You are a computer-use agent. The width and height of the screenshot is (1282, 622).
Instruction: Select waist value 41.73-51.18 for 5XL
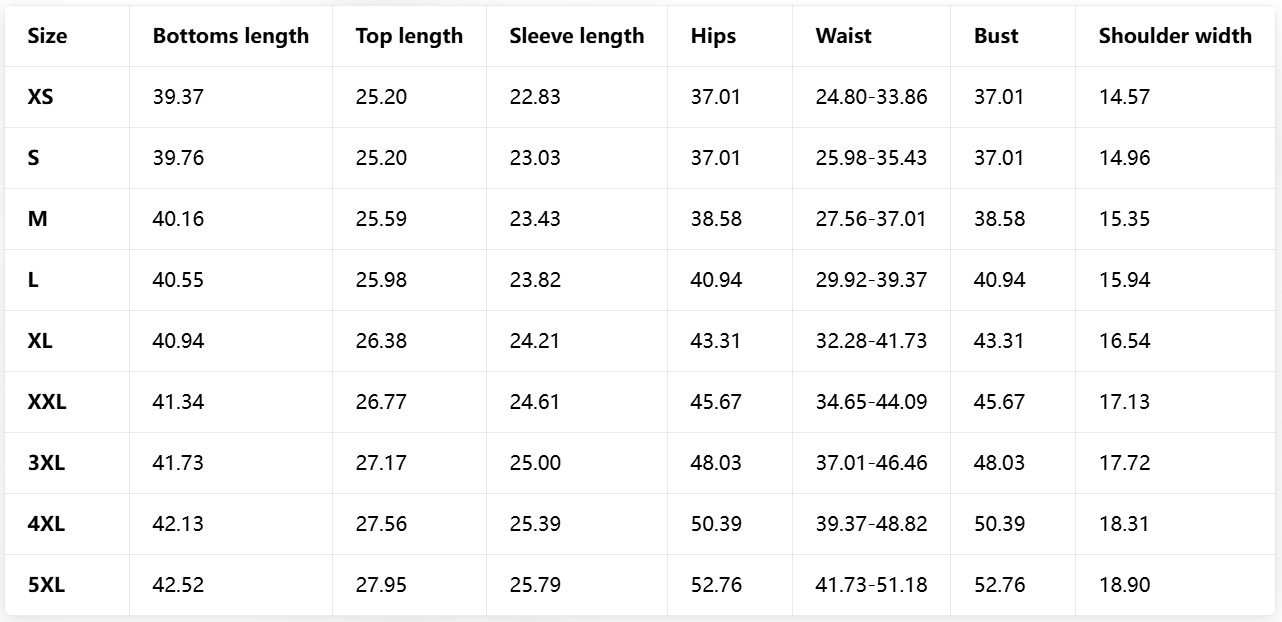coord(871,585)
